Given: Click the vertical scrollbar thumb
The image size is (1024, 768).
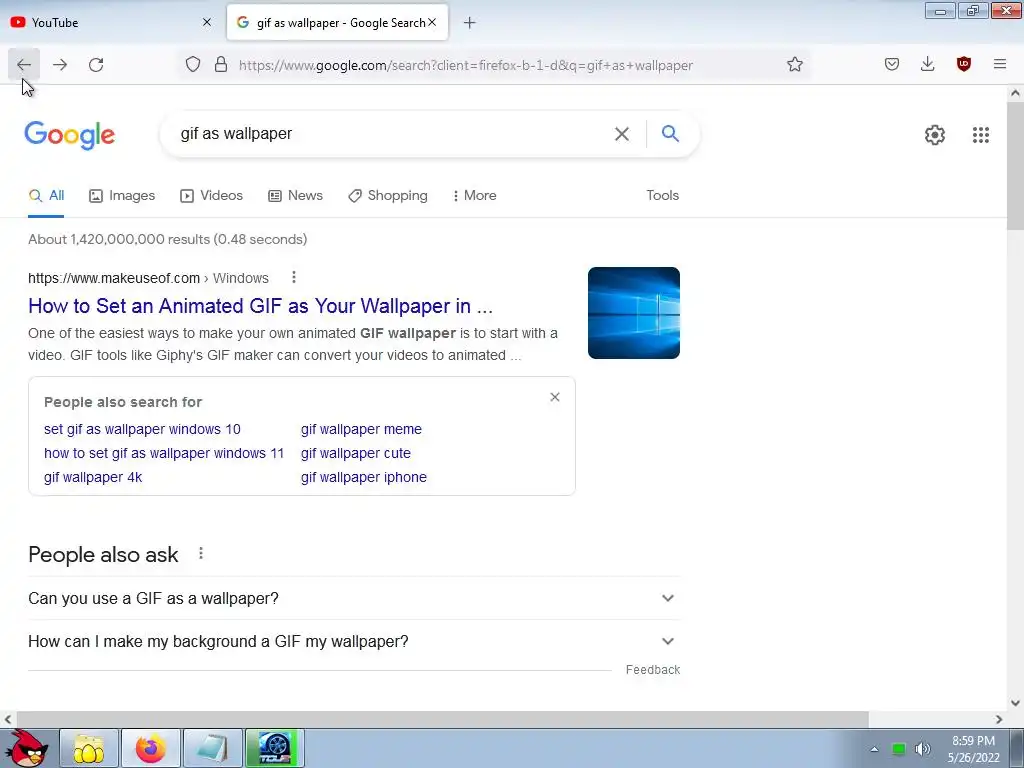Looking at the screenshot, I should [x=1015, y=166].
